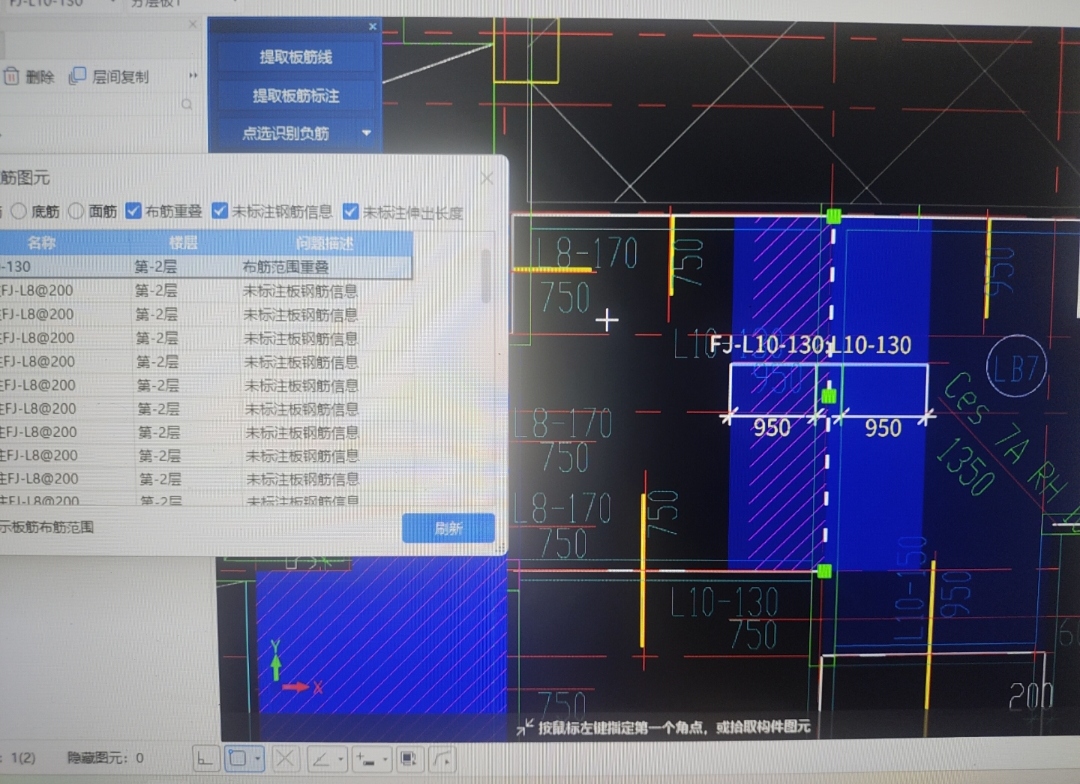
Task: Click the 删除 trash can icon
Action: pyautogui.click(x=11, y=76)
